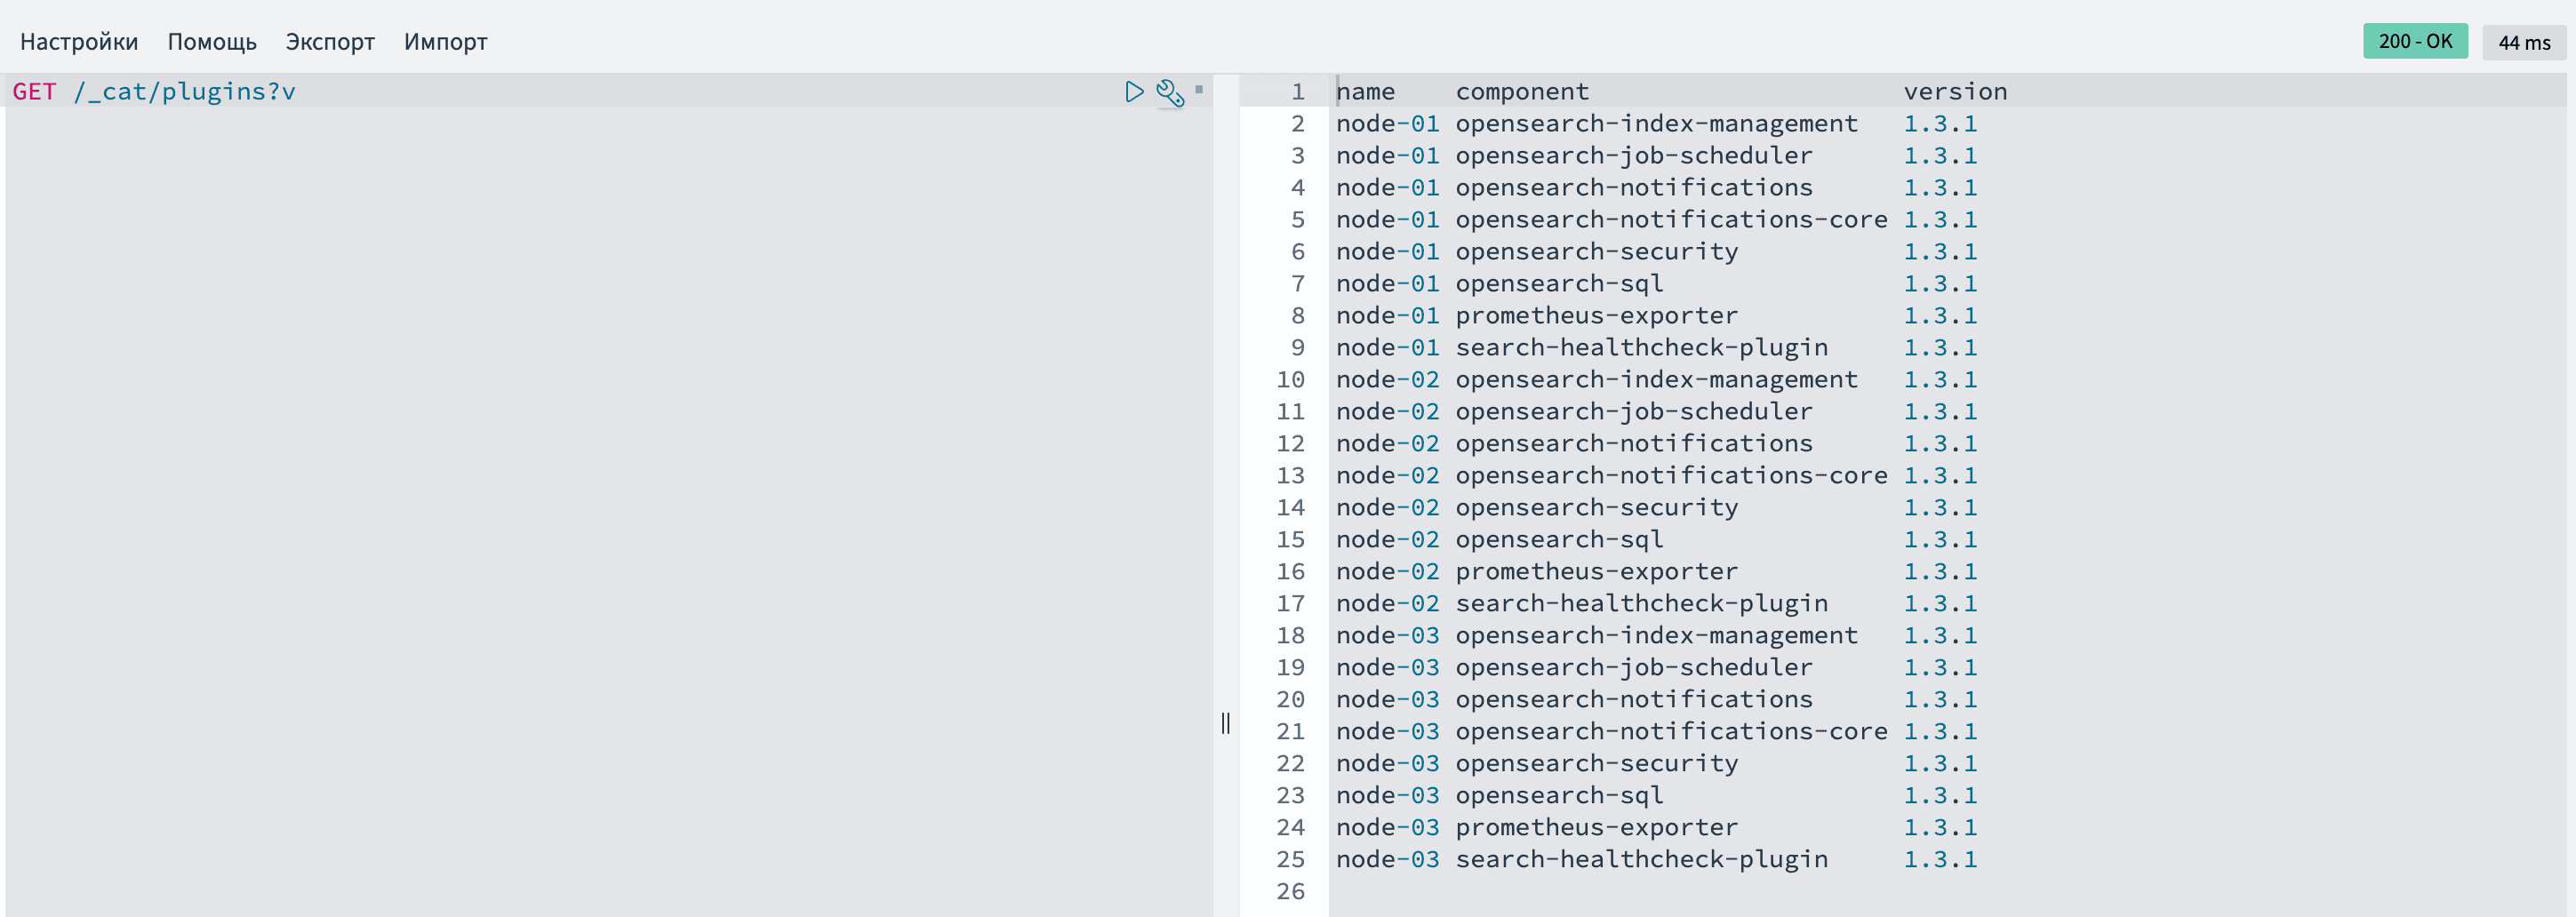Click the 'component' column header in the output
The height and width of the screenshot is (917, 2576).
pos(1521,92)
